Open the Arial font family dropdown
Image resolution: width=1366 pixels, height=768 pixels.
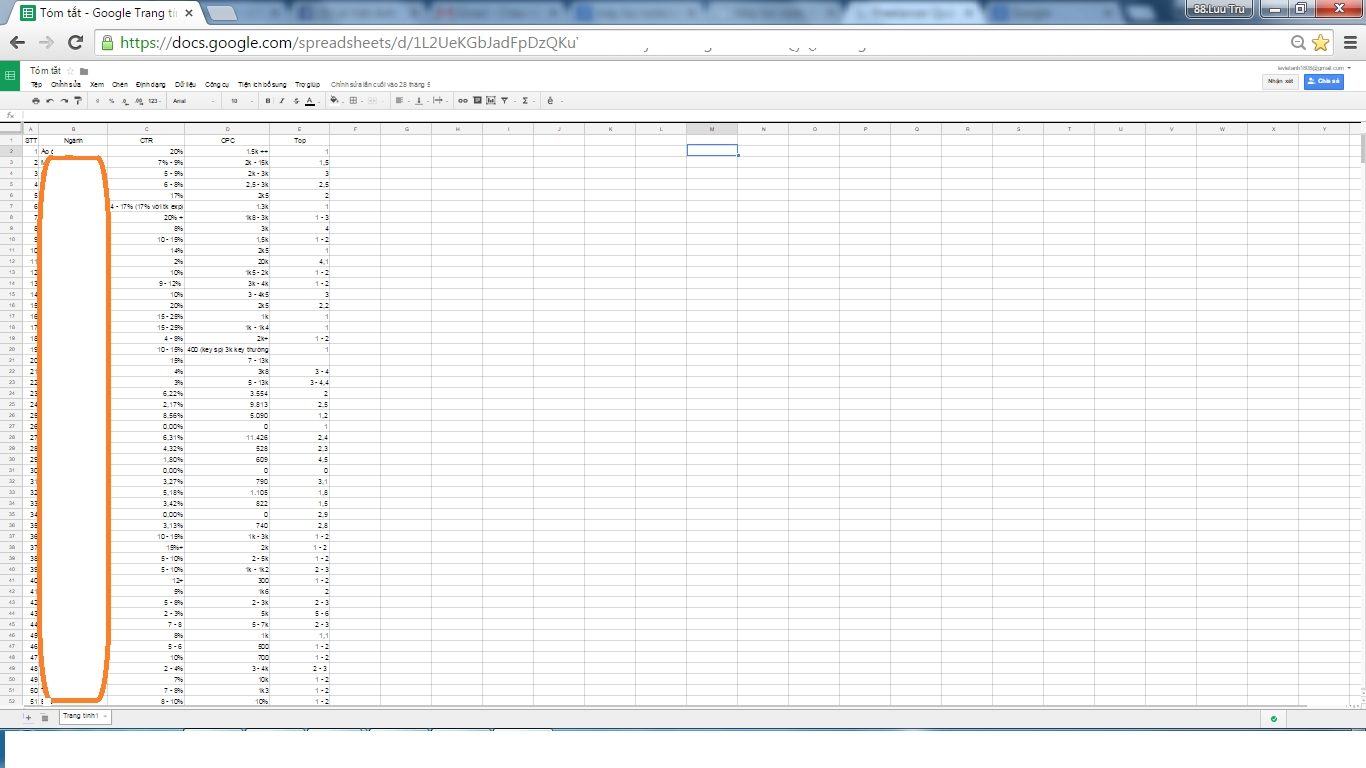coord(193,101)
